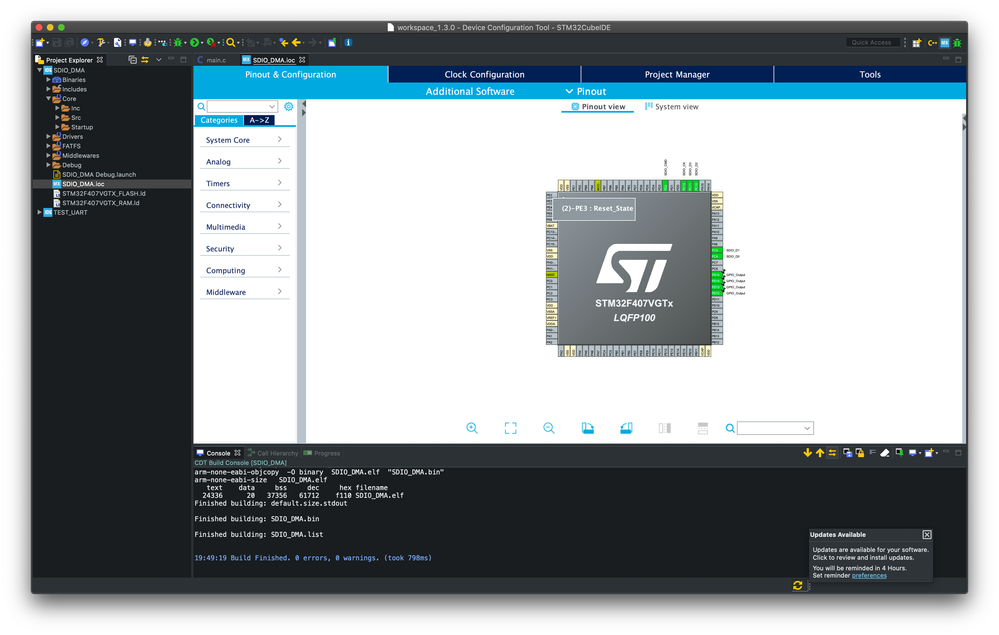Select the Pinout view toggle
This screenshot has width=999, height=635.
(x=598, y=106)
